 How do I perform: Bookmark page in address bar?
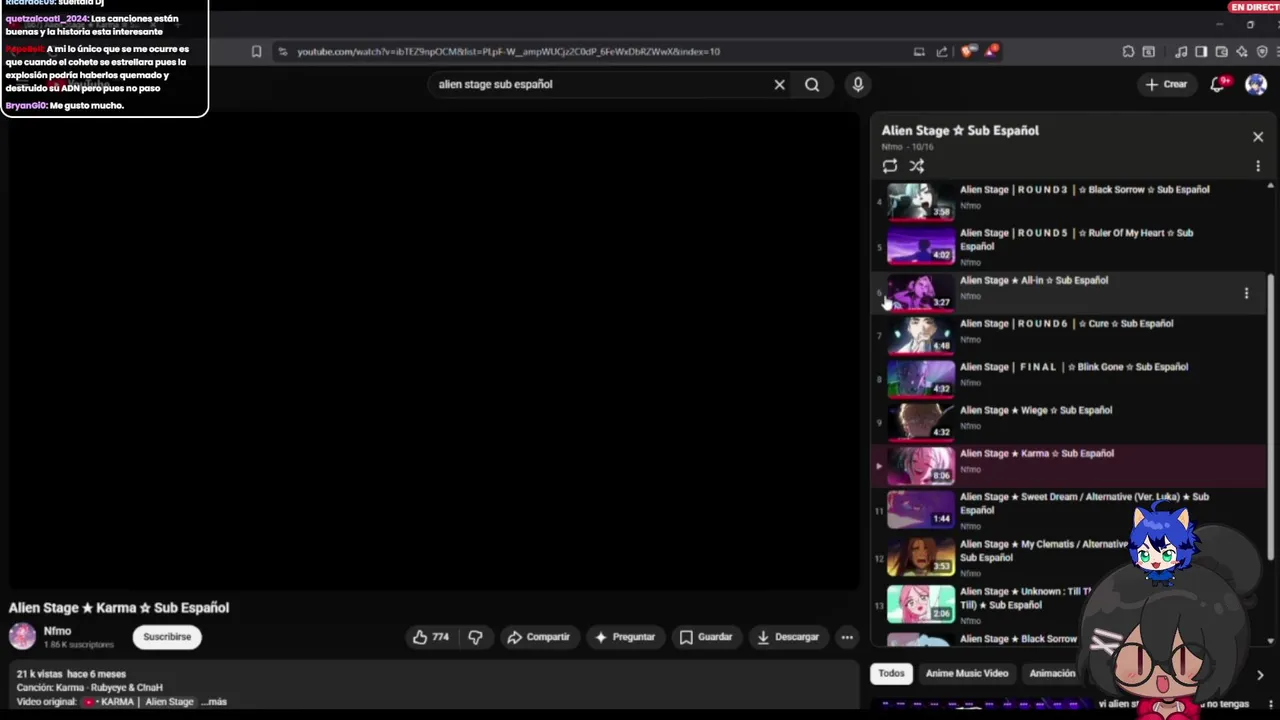pos(257,51)
